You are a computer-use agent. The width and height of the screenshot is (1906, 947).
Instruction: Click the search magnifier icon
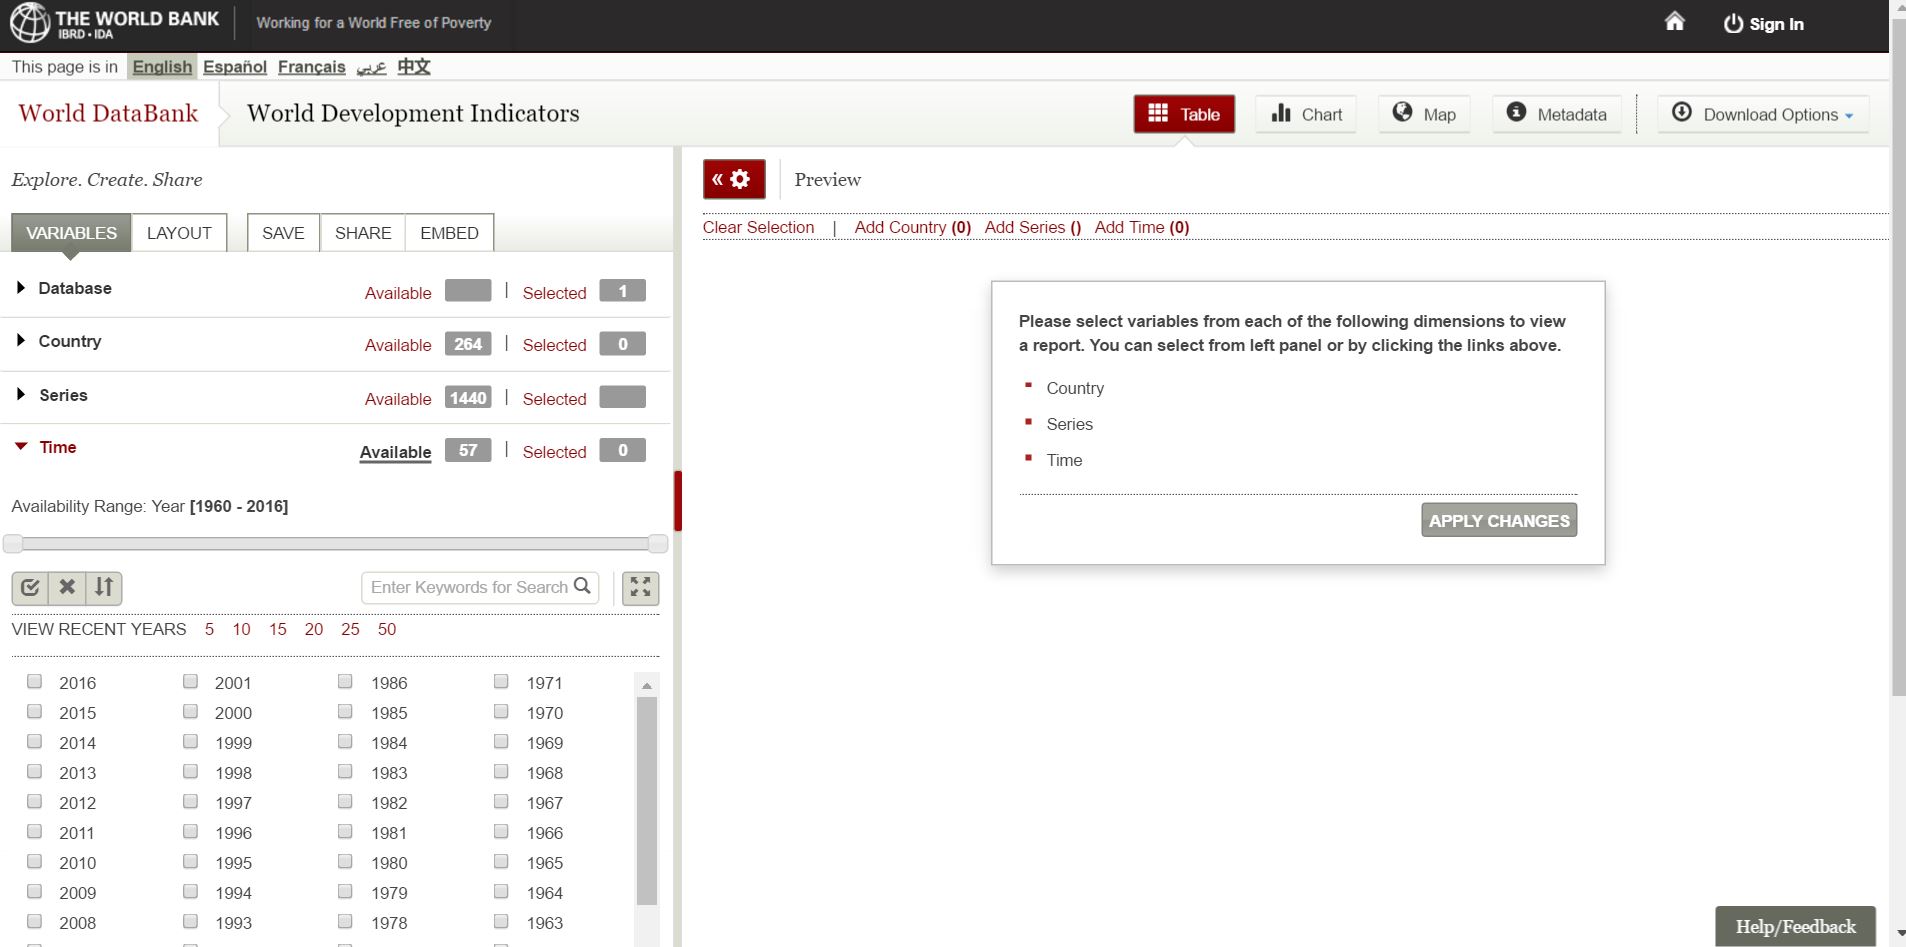pyautogui.click(x=582, y=586)
